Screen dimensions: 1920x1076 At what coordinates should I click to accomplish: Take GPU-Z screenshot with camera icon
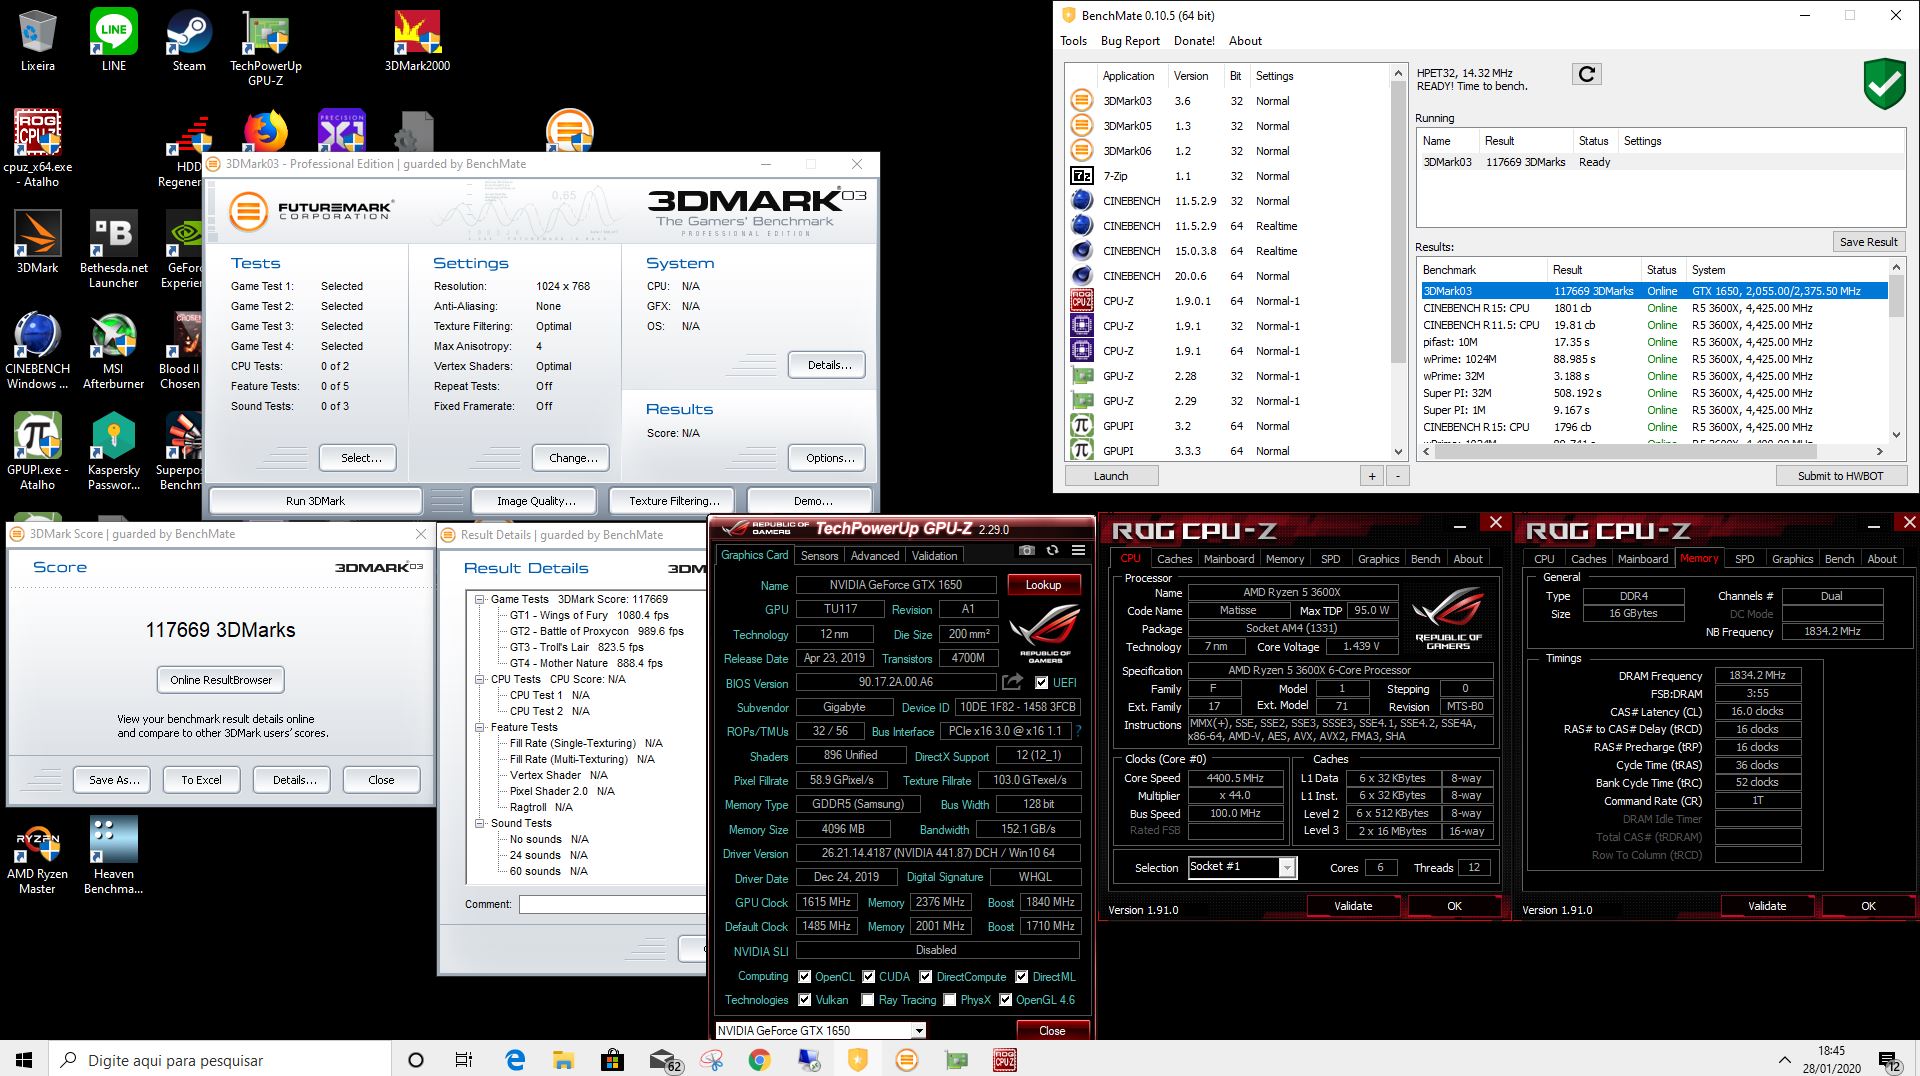pos(1027,550)
